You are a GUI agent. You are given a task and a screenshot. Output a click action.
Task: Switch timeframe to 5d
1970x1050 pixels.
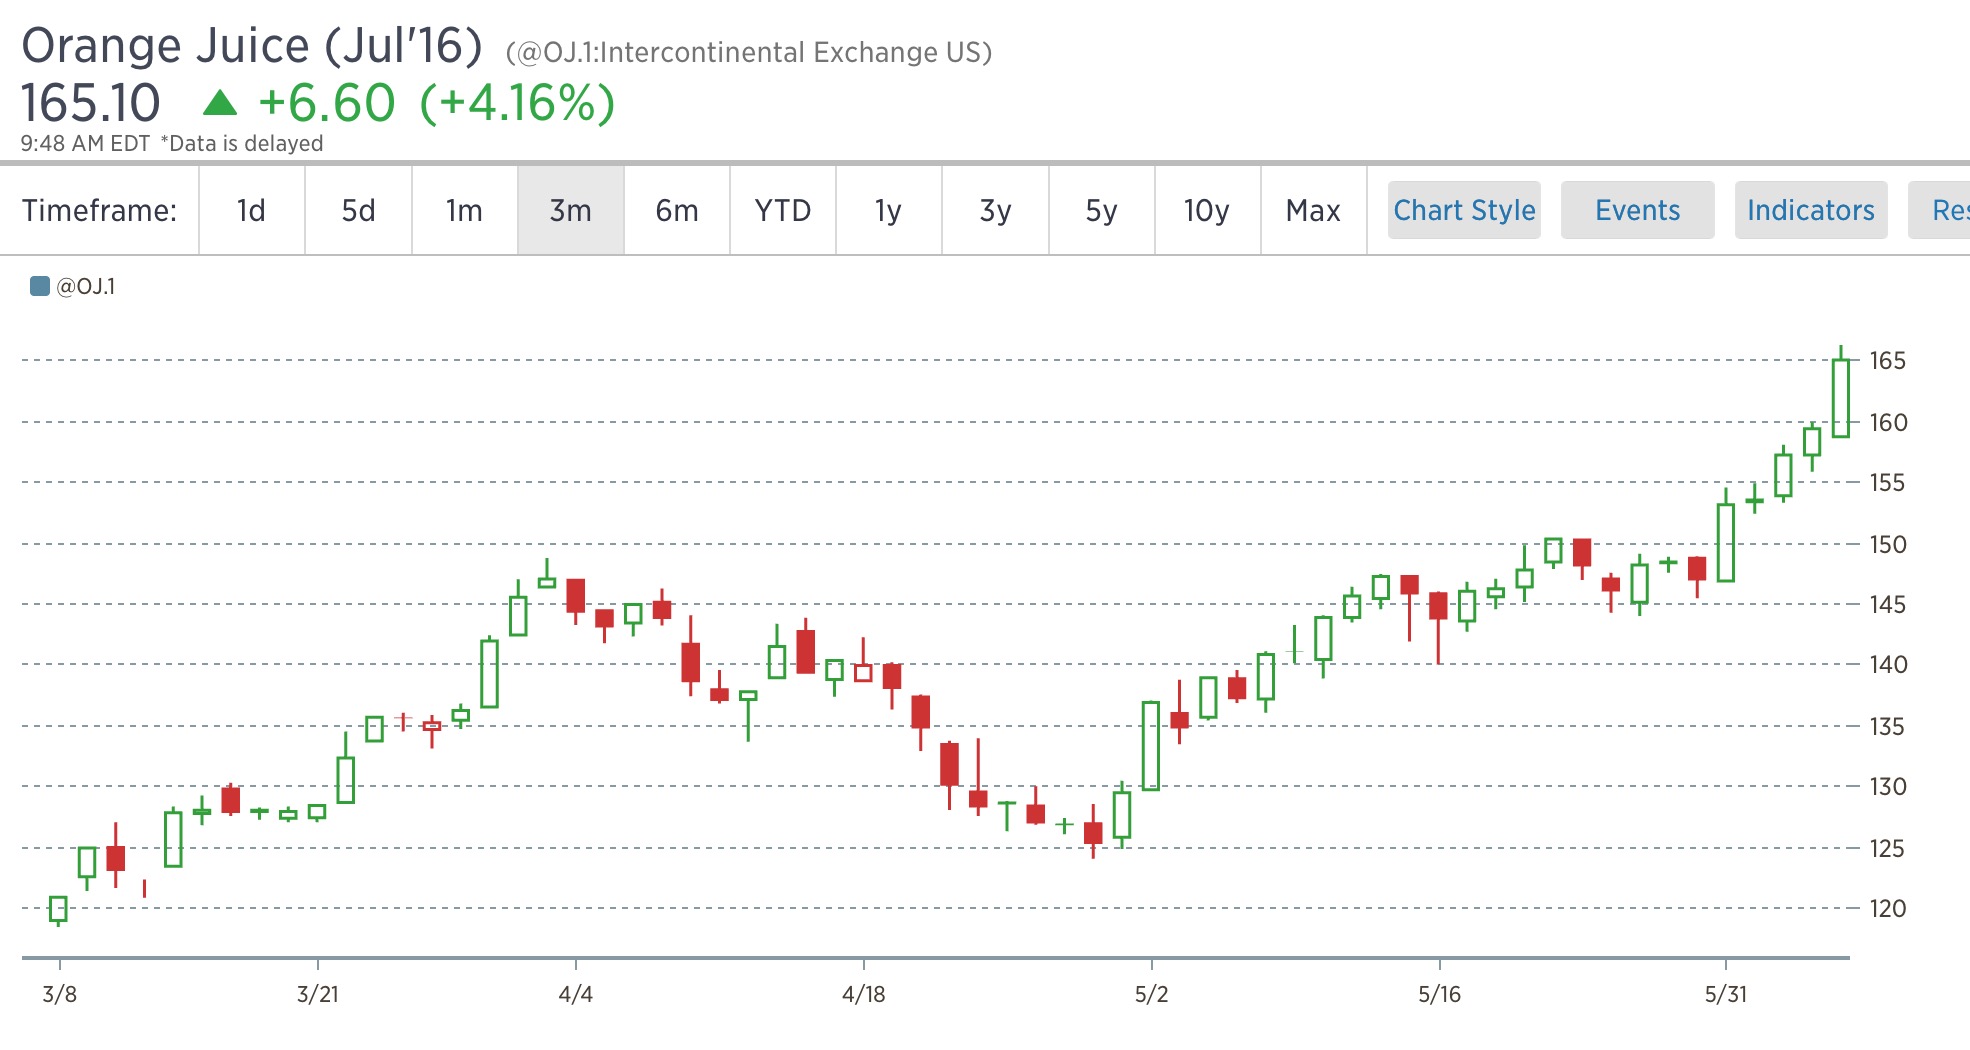click(x=357, y=210)
